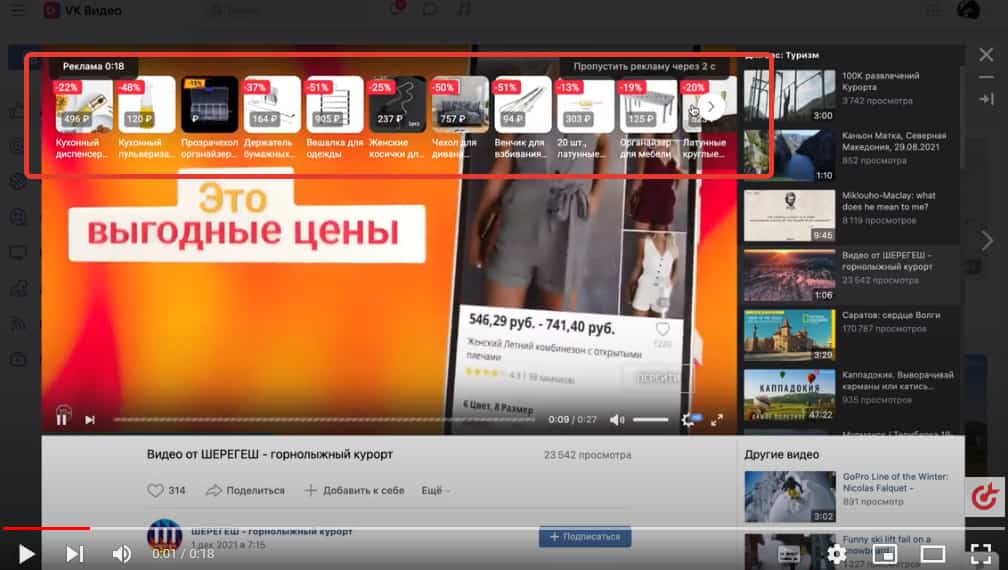Screen dimensions: 1008x570
Task: Pause the VK video player
Action: click(x=62, y=419)
